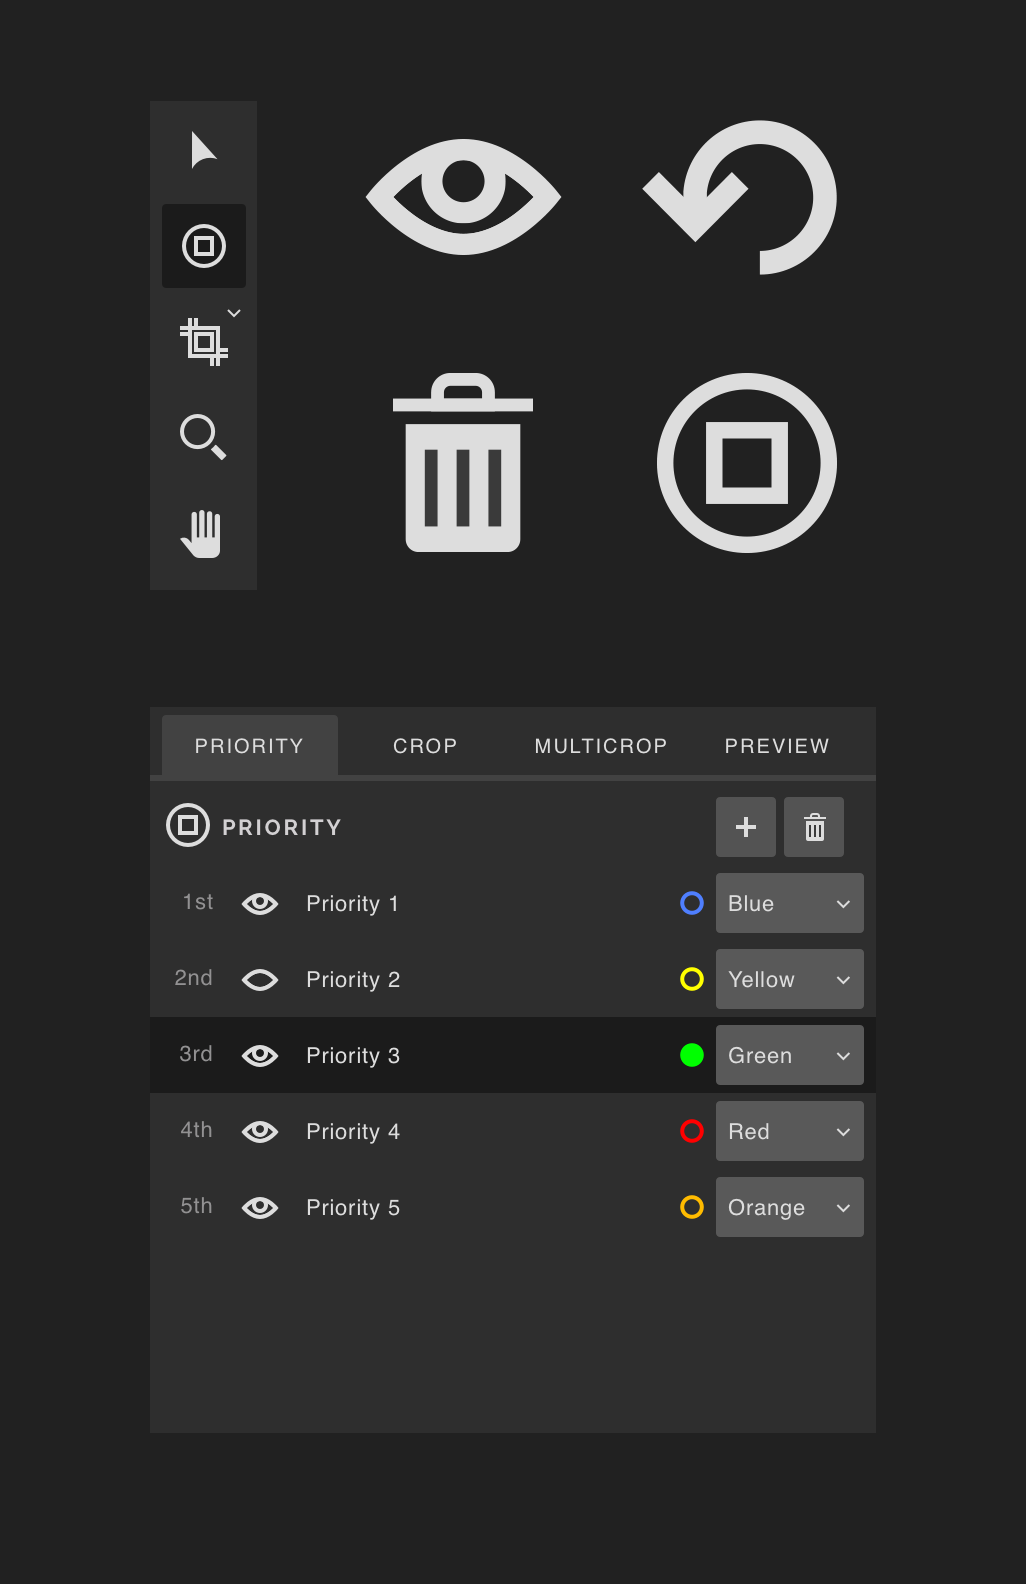Screen dimensions: 1026x1584
Task: Click the 2nd rank label
Action: pyautogui.click(x=194, y=978)
